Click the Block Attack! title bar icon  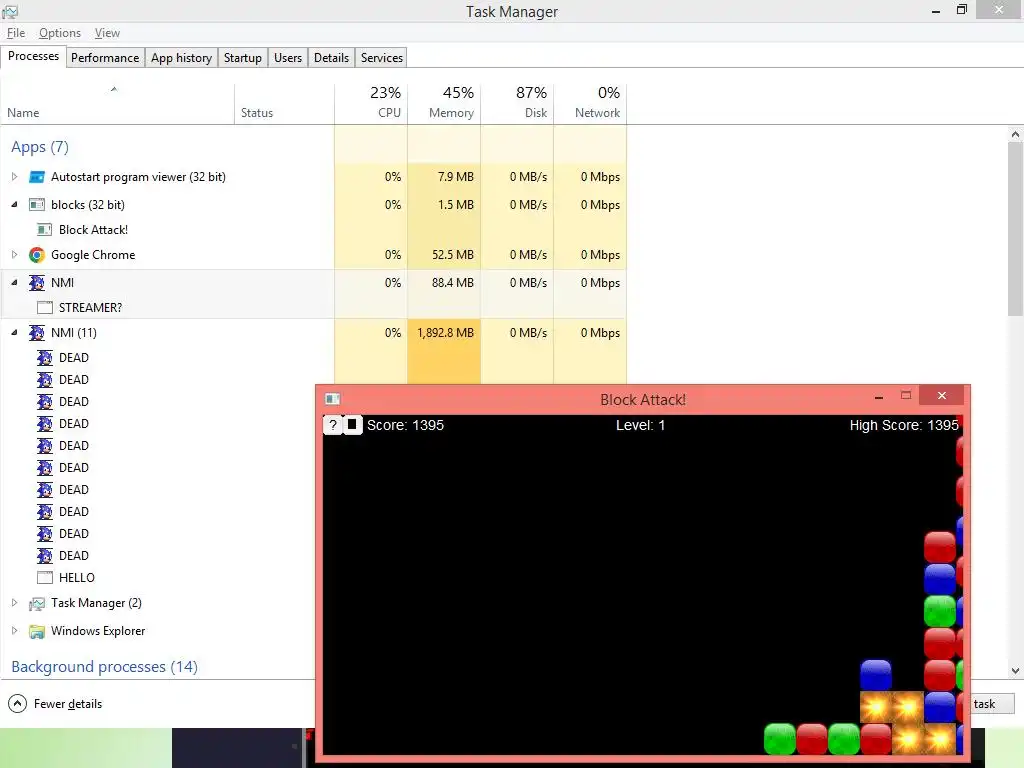point(332,399)
